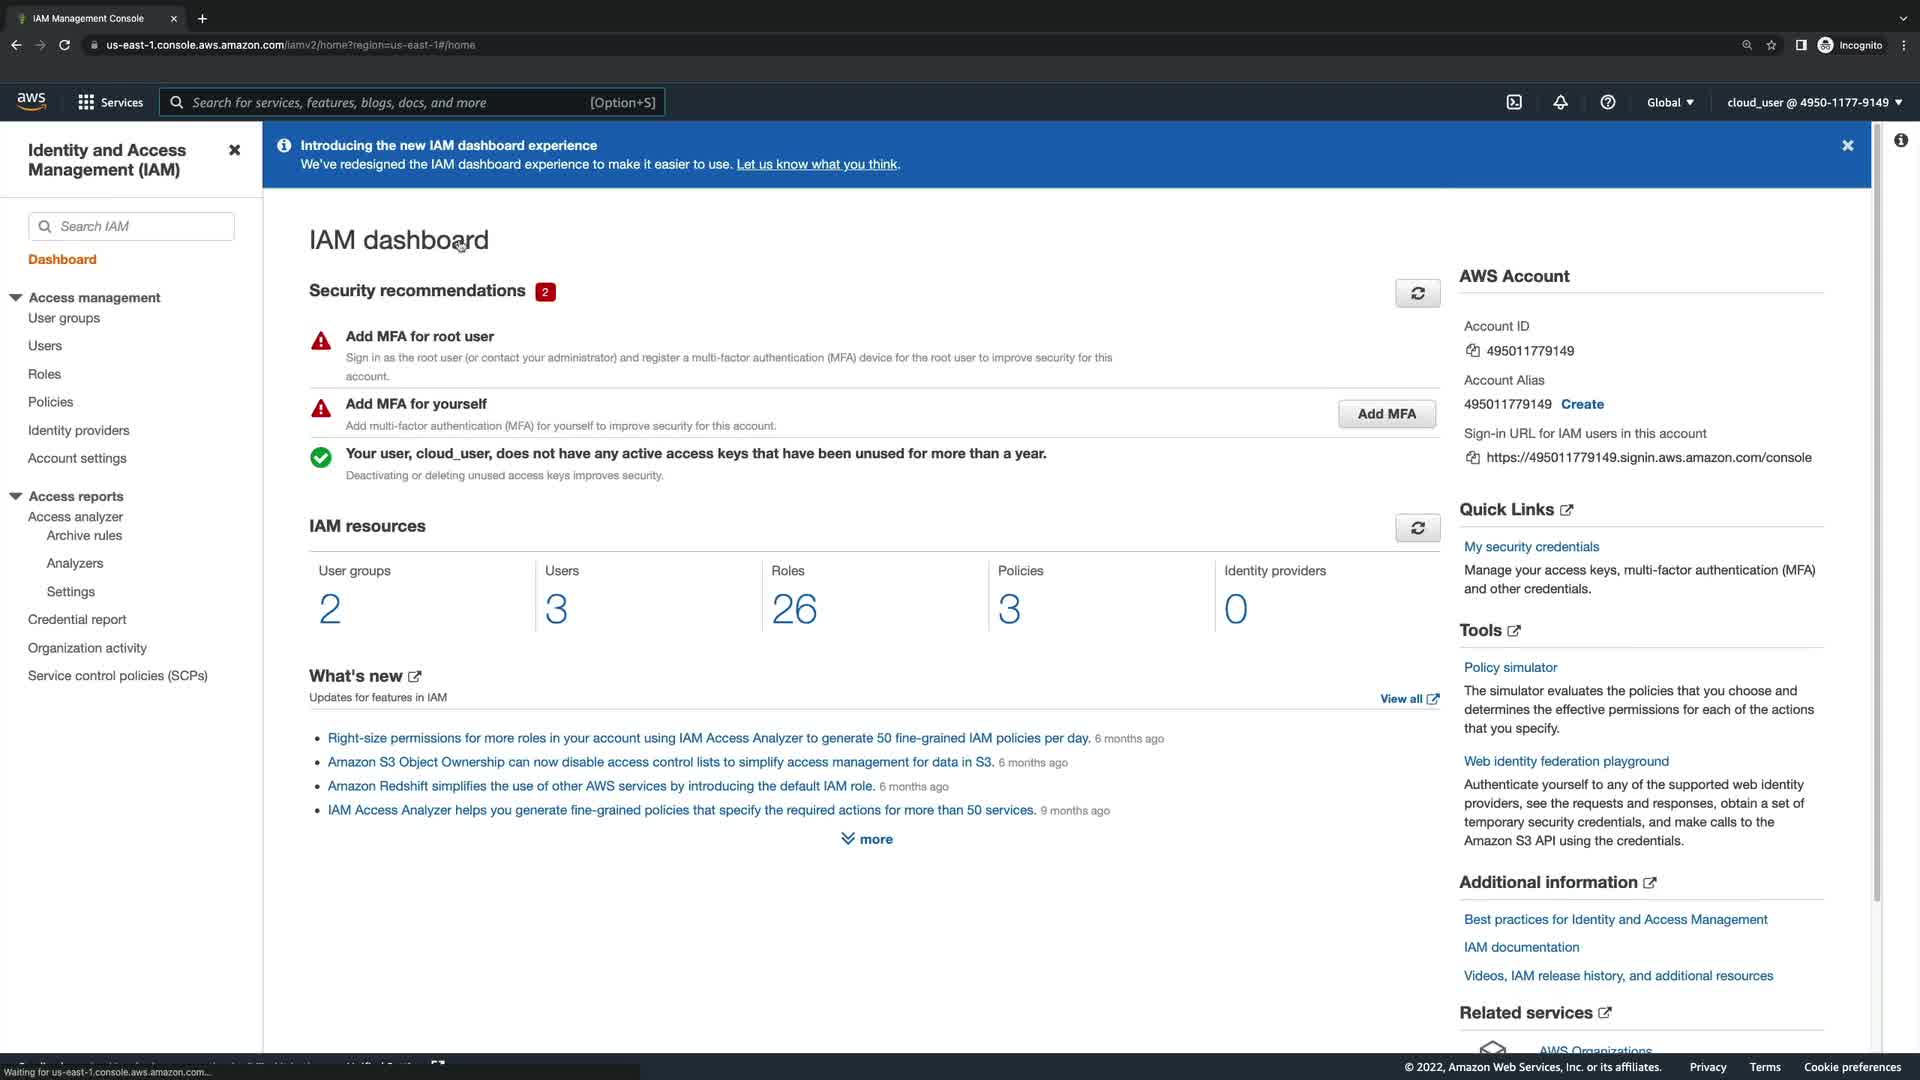The width and height of the screenshot is (1920, 1080).
Task: Collapse the Access reports section
Action: coord(16,496)
